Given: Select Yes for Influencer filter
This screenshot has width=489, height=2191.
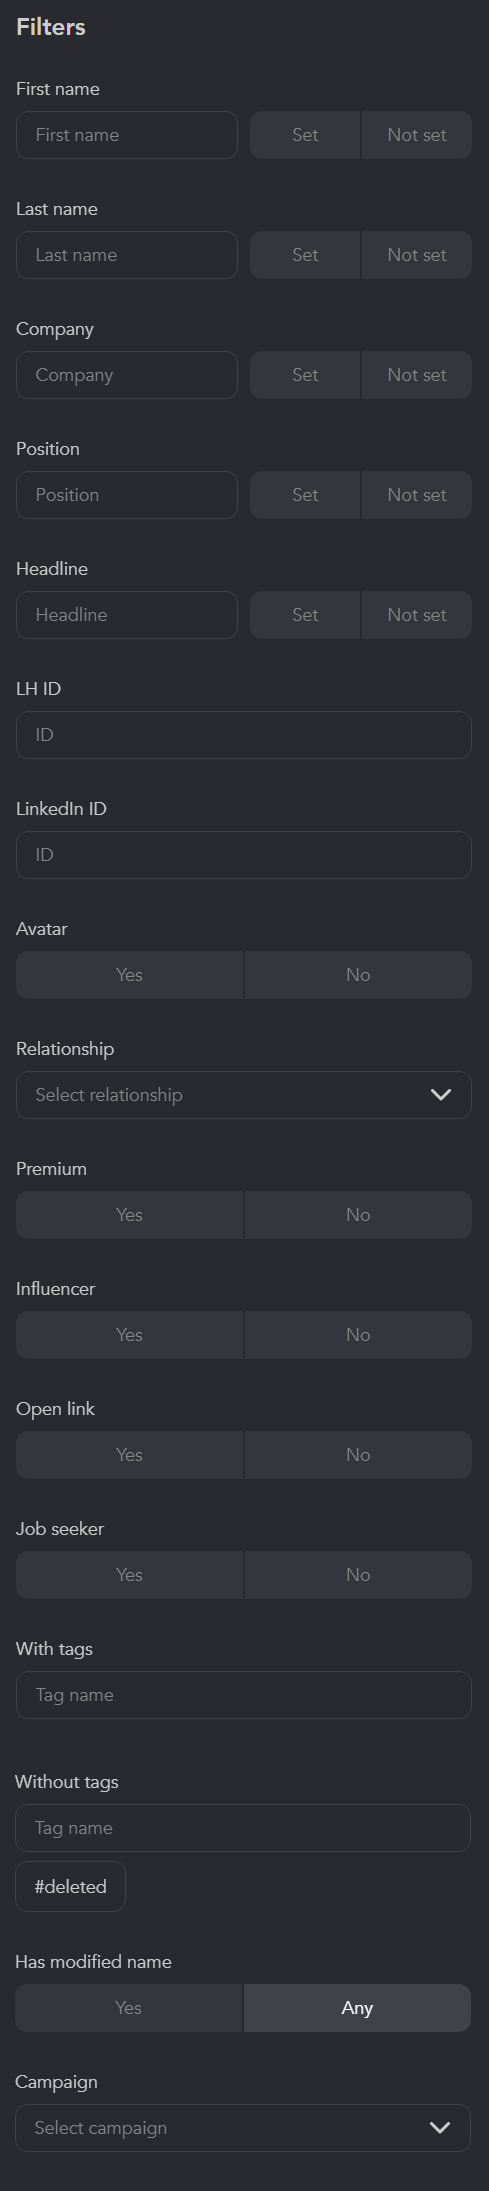Looking at the screenshot, I should (x=129, y=1335).
